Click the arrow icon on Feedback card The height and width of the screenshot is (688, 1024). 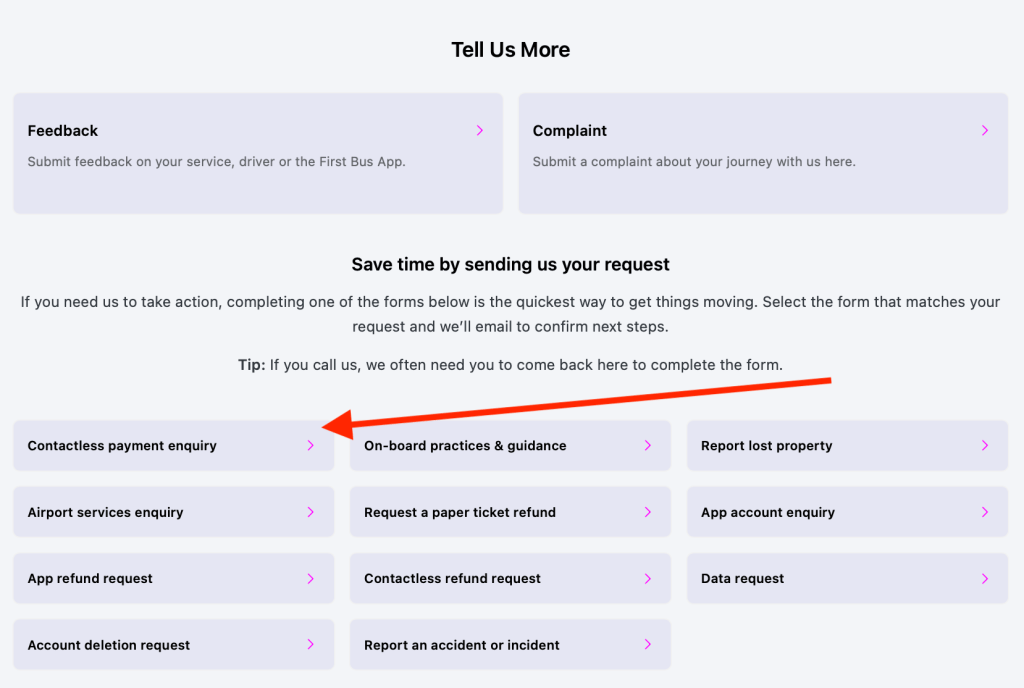pos(480,131)
